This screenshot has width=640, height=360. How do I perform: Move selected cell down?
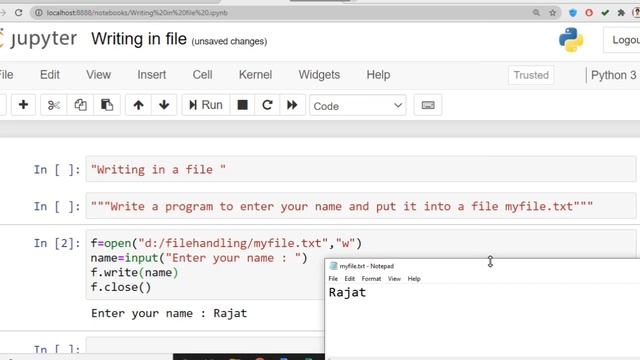coord(164,105)
